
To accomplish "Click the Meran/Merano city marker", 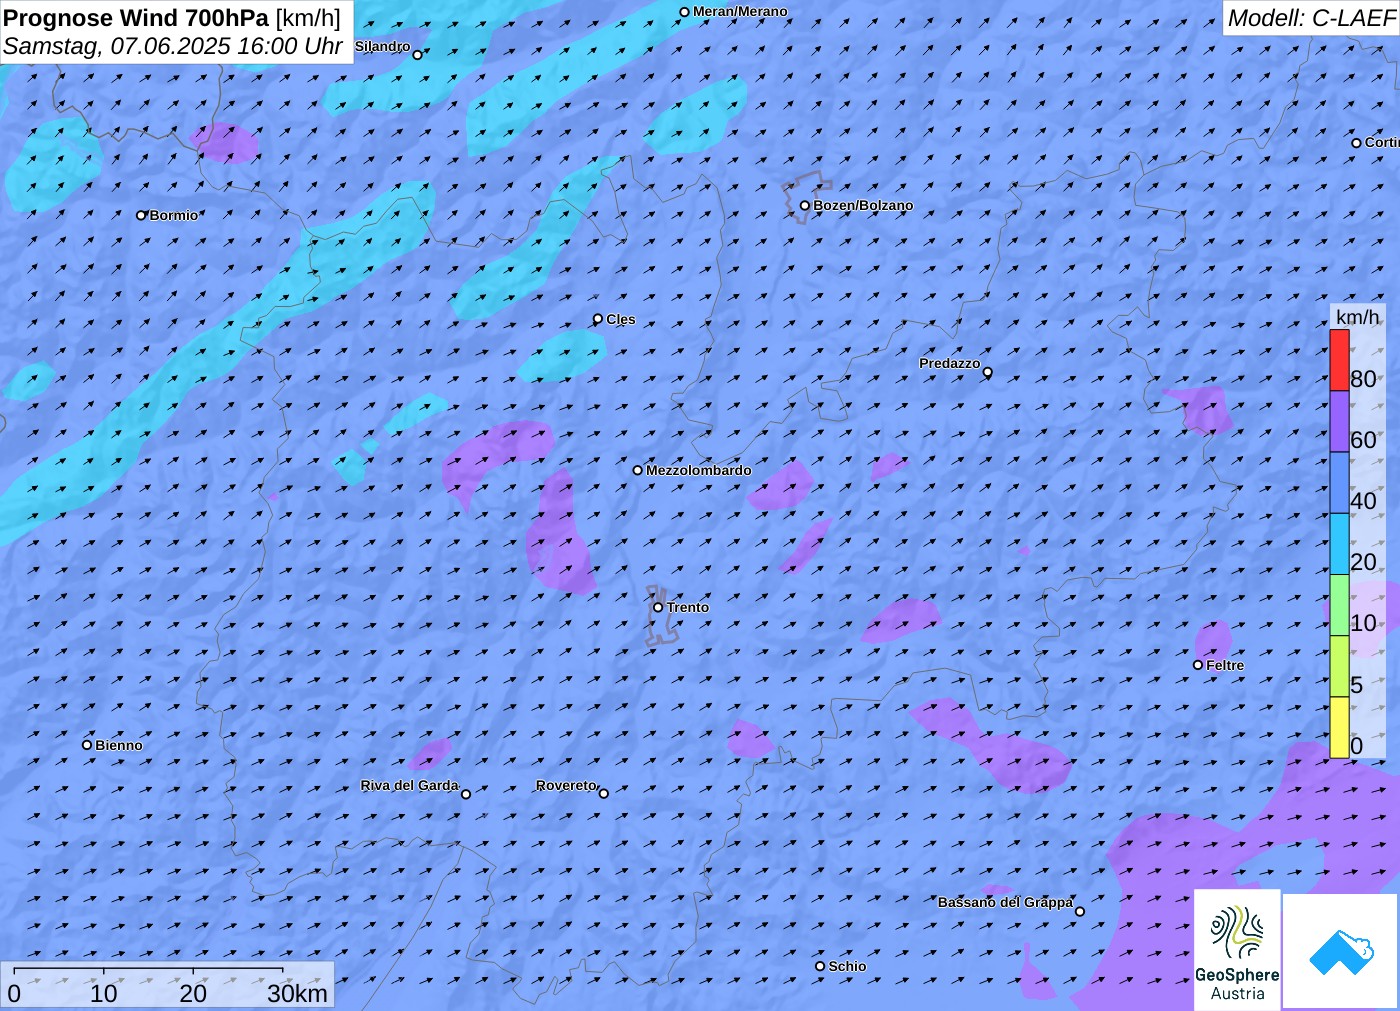I will click(x=685, y=13).
